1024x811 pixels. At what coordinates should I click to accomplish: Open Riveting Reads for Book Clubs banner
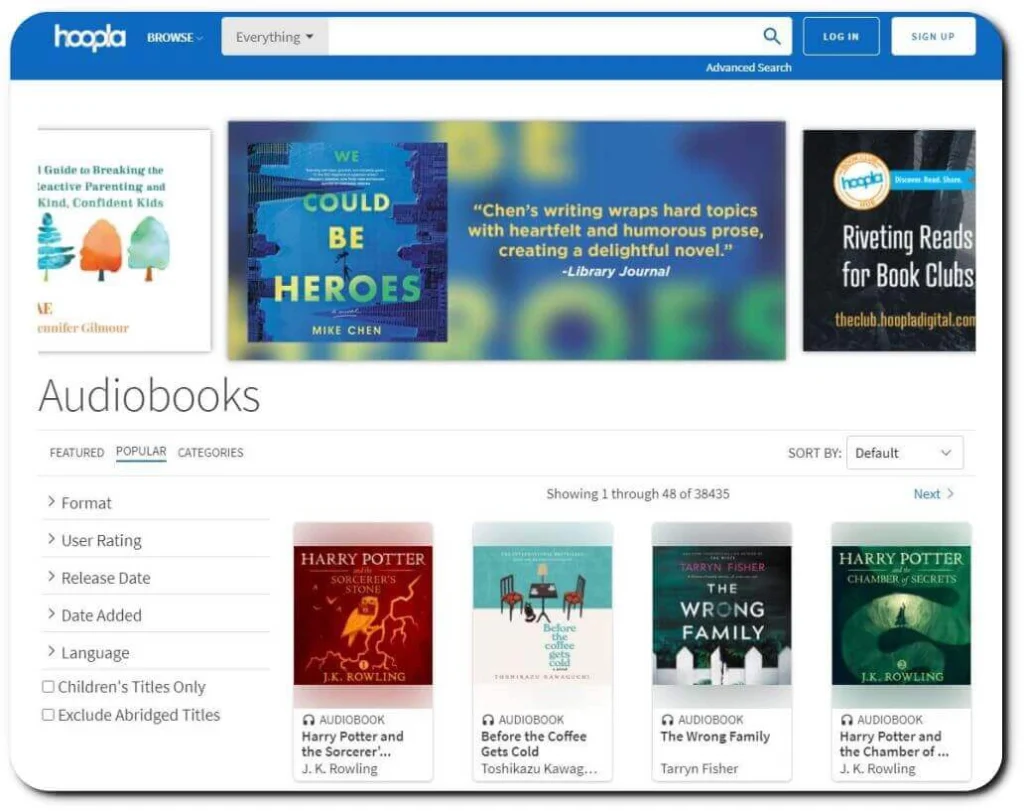click(888, 241)
